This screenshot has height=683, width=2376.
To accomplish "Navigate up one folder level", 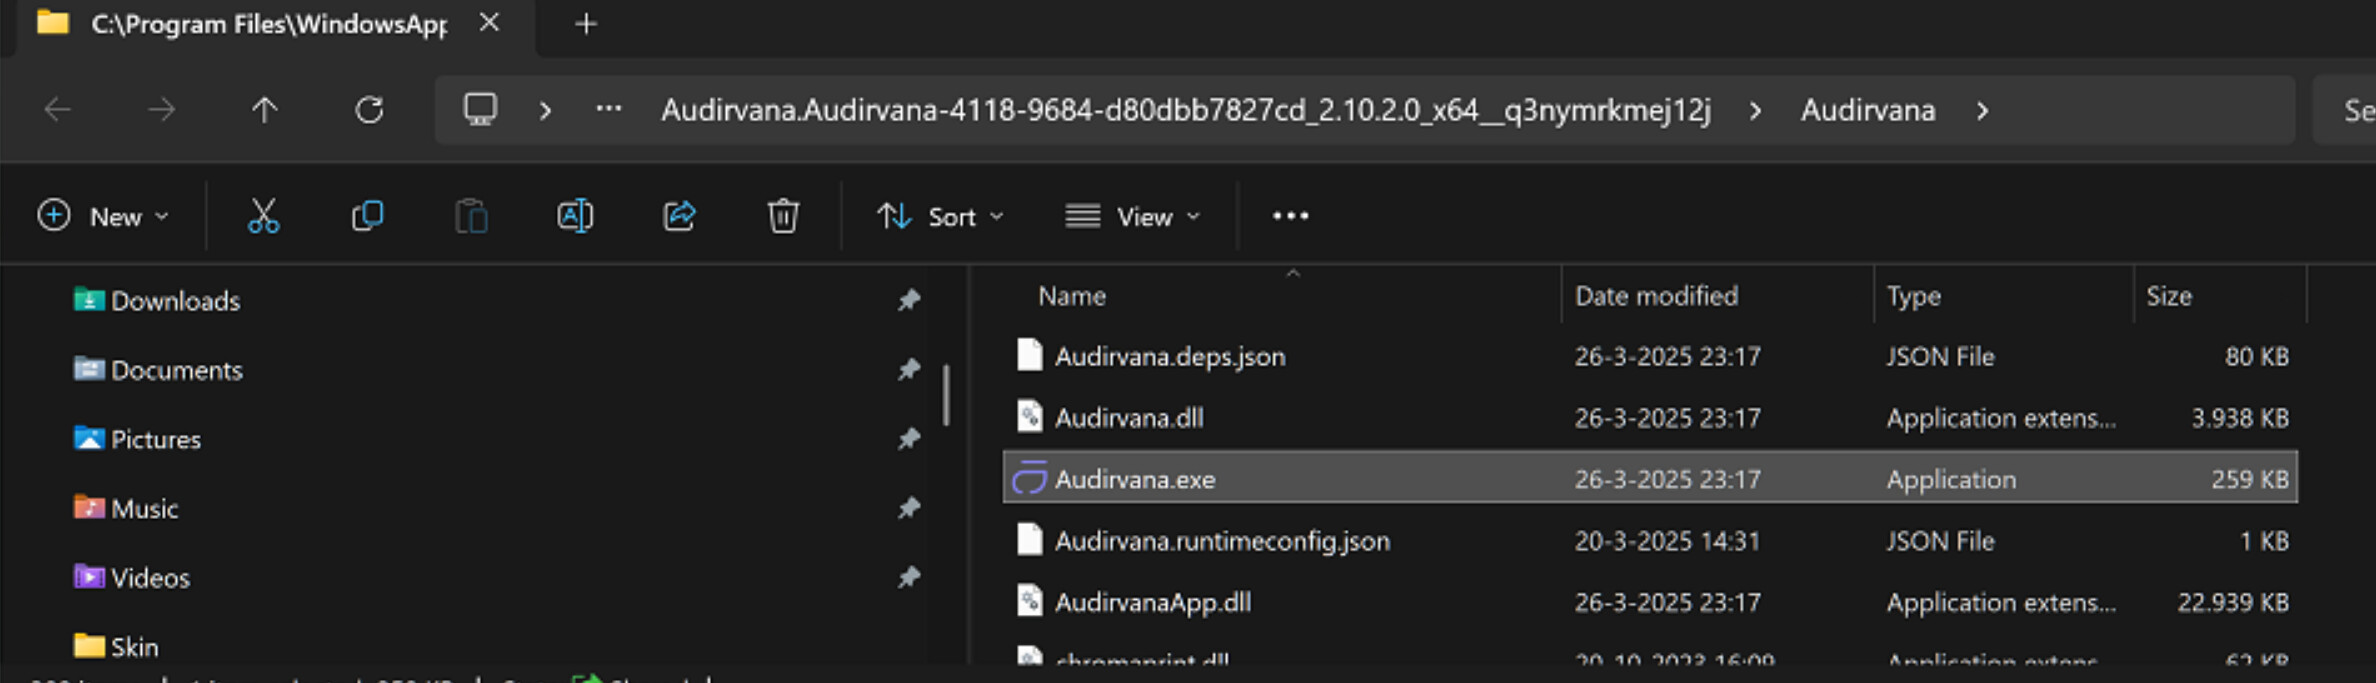I will [264, 110].
